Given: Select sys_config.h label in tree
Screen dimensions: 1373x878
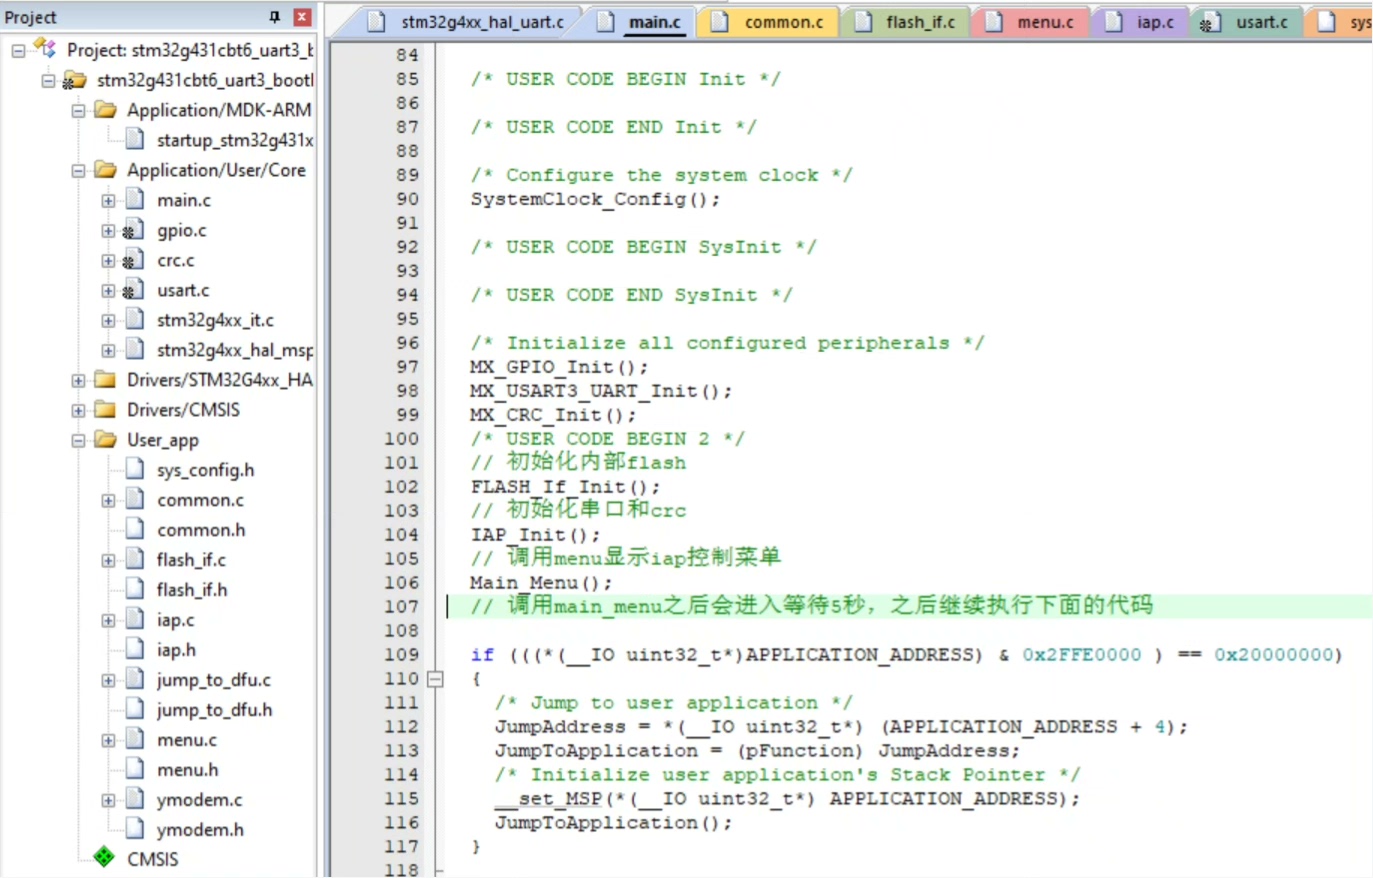Looking at the screenshot, I should (x=205, y=470).
